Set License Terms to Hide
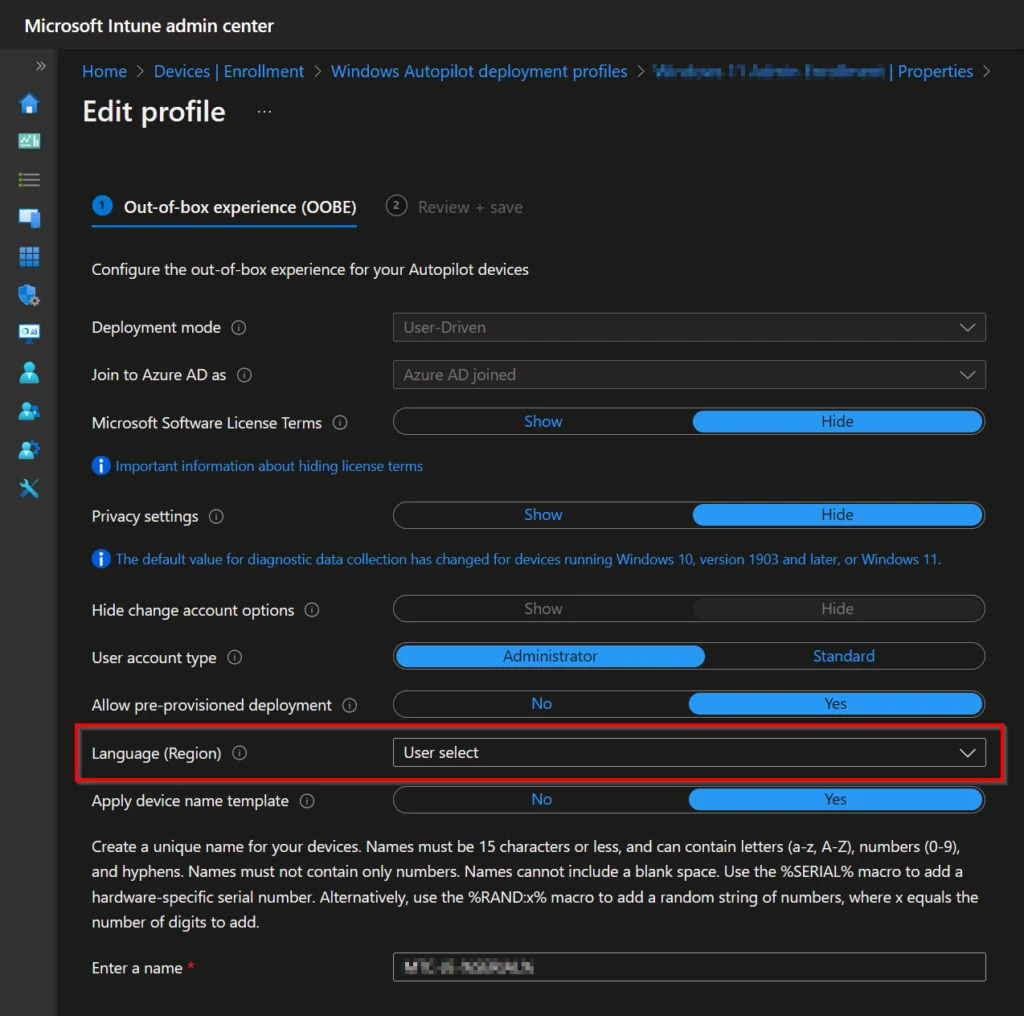Viewport: 1024px width, 1016px height. 837,422
